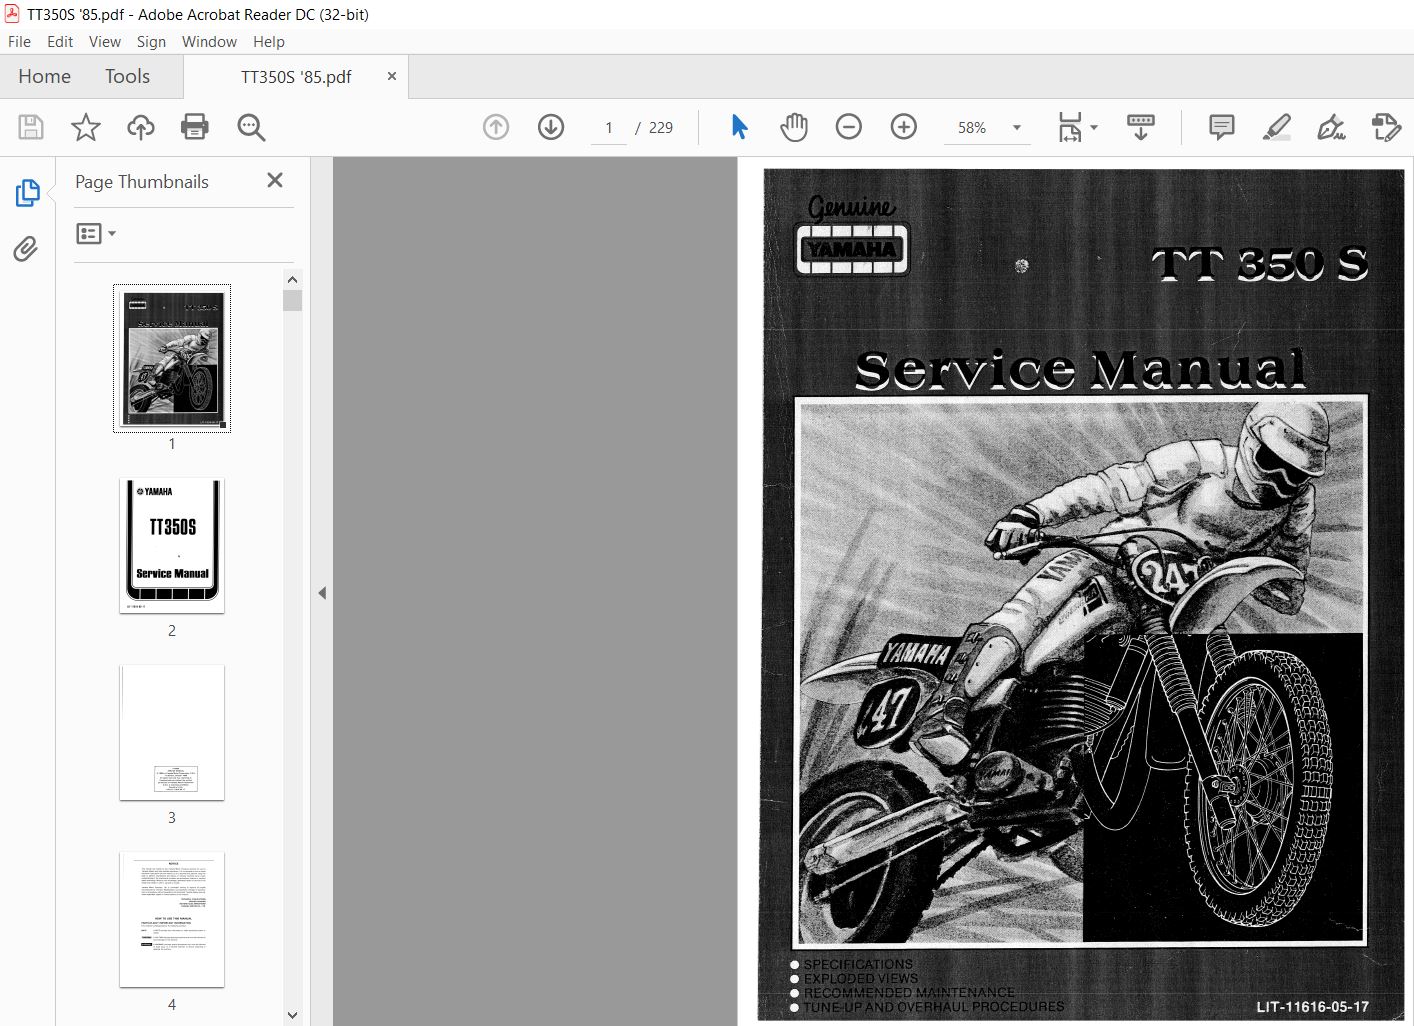Upload file to cloud icon
Image resolution: width=1414 pixels, height=1026 pixels.
point(141,127)
